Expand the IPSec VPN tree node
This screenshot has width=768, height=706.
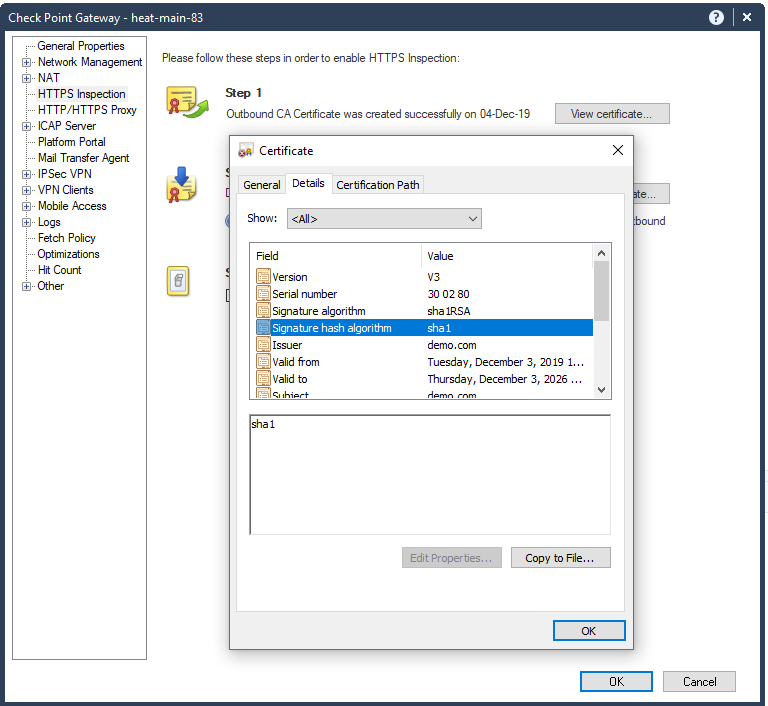coord(26,174)
